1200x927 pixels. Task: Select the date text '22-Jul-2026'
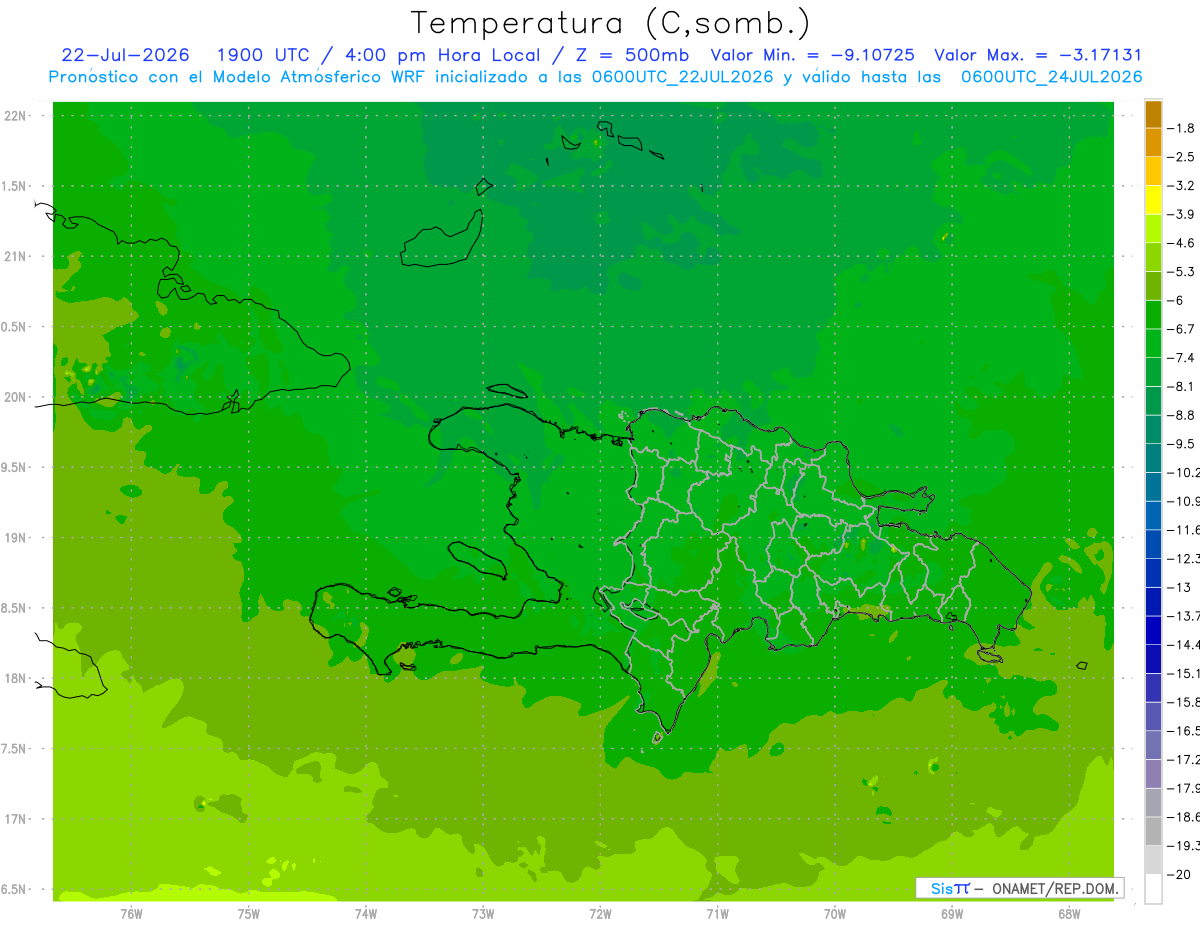[126, 55]
